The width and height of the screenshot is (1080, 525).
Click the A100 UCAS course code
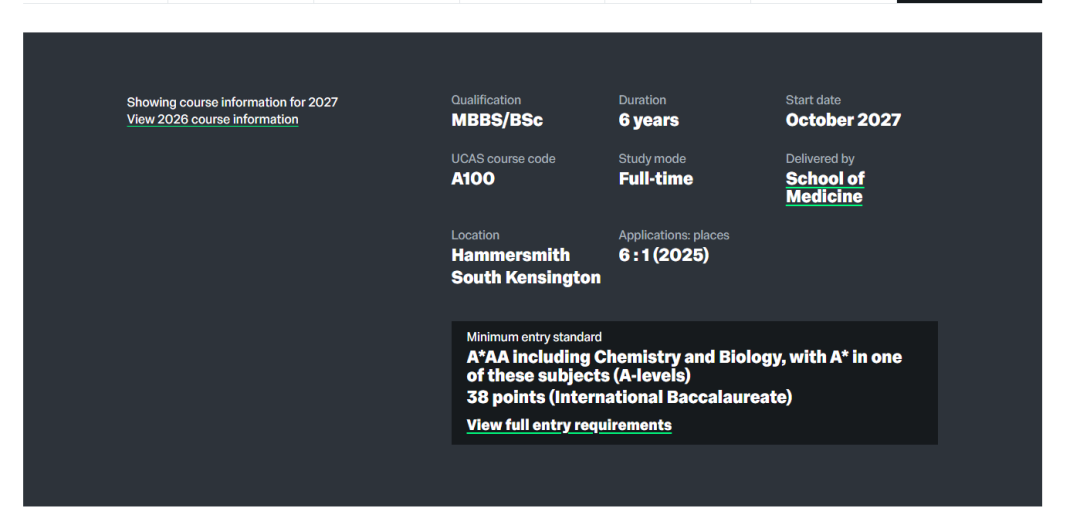[473, 179]
